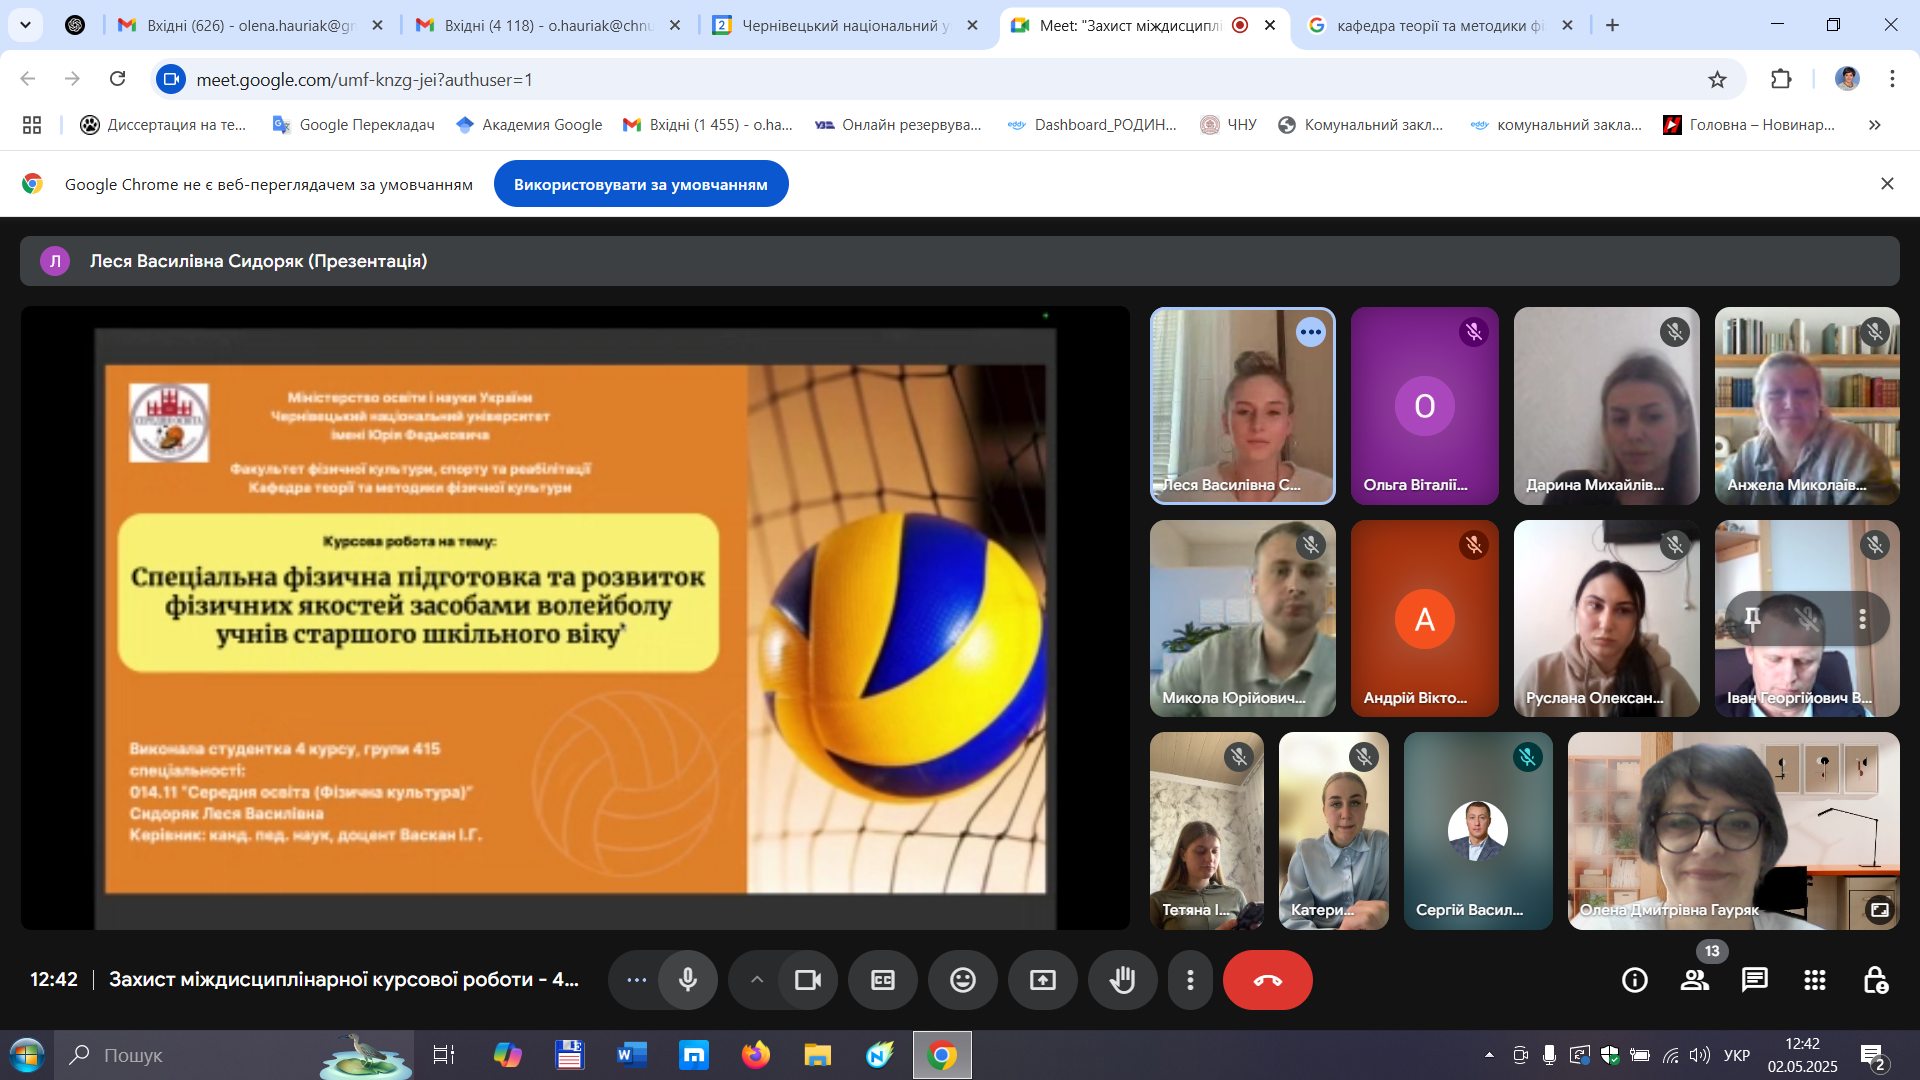Start presenting your screen
The image size is (1920, 1080).
pyautogui.click(x=1042, y=980)
